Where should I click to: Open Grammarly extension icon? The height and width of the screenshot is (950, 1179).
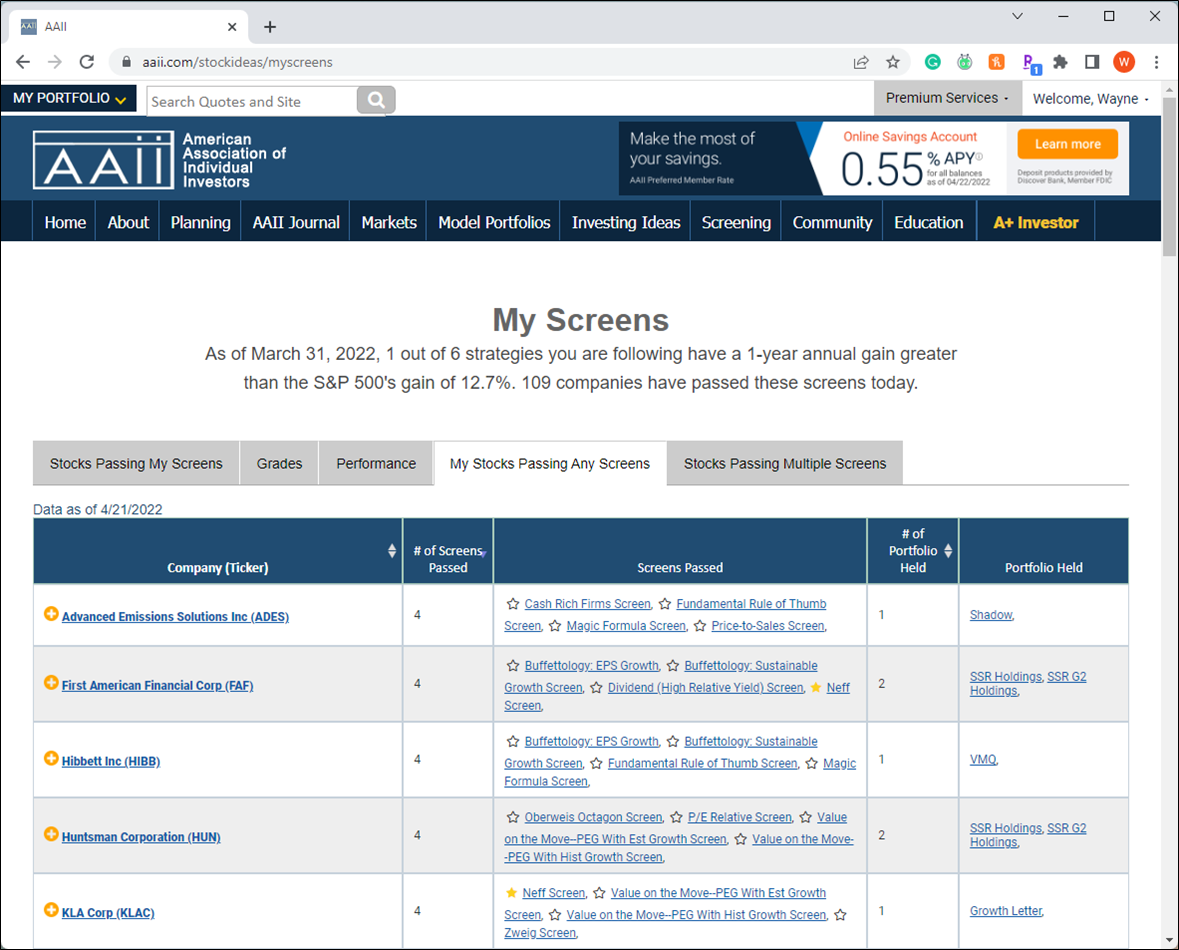pyautogui.click(x=932, y=62)
